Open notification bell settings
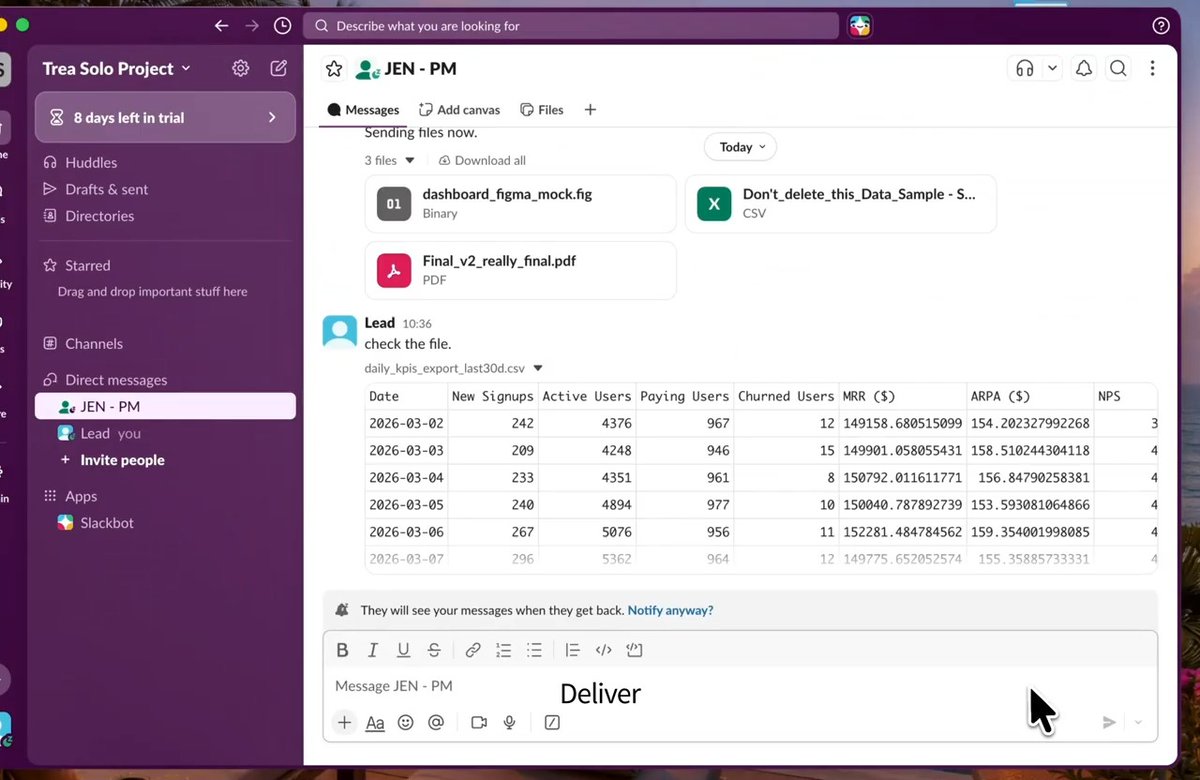1200x780 pixels. (1084, 69)
